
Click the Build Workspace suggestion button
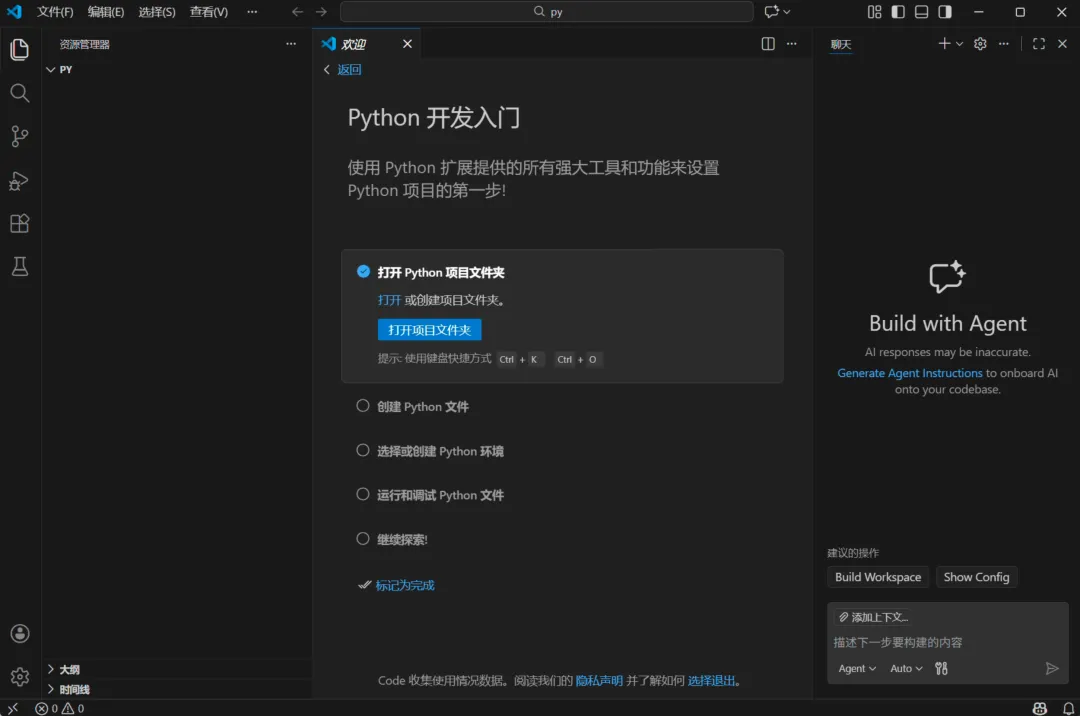pyautogui.click(x=878, y=577)
